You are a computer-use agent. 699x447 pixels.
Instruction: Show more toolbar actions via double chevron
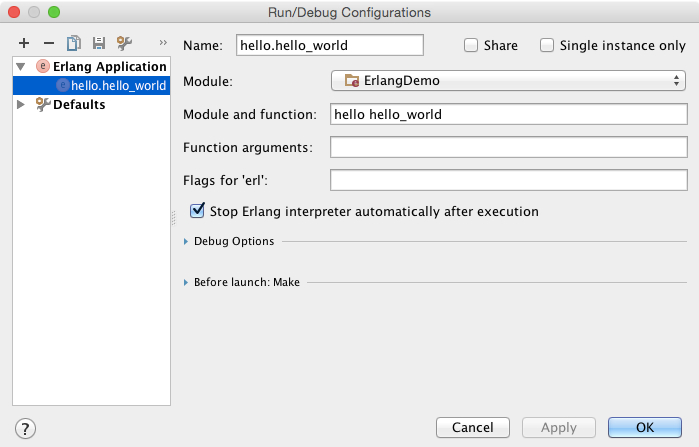pyautogui.click(x=162, y=43)
